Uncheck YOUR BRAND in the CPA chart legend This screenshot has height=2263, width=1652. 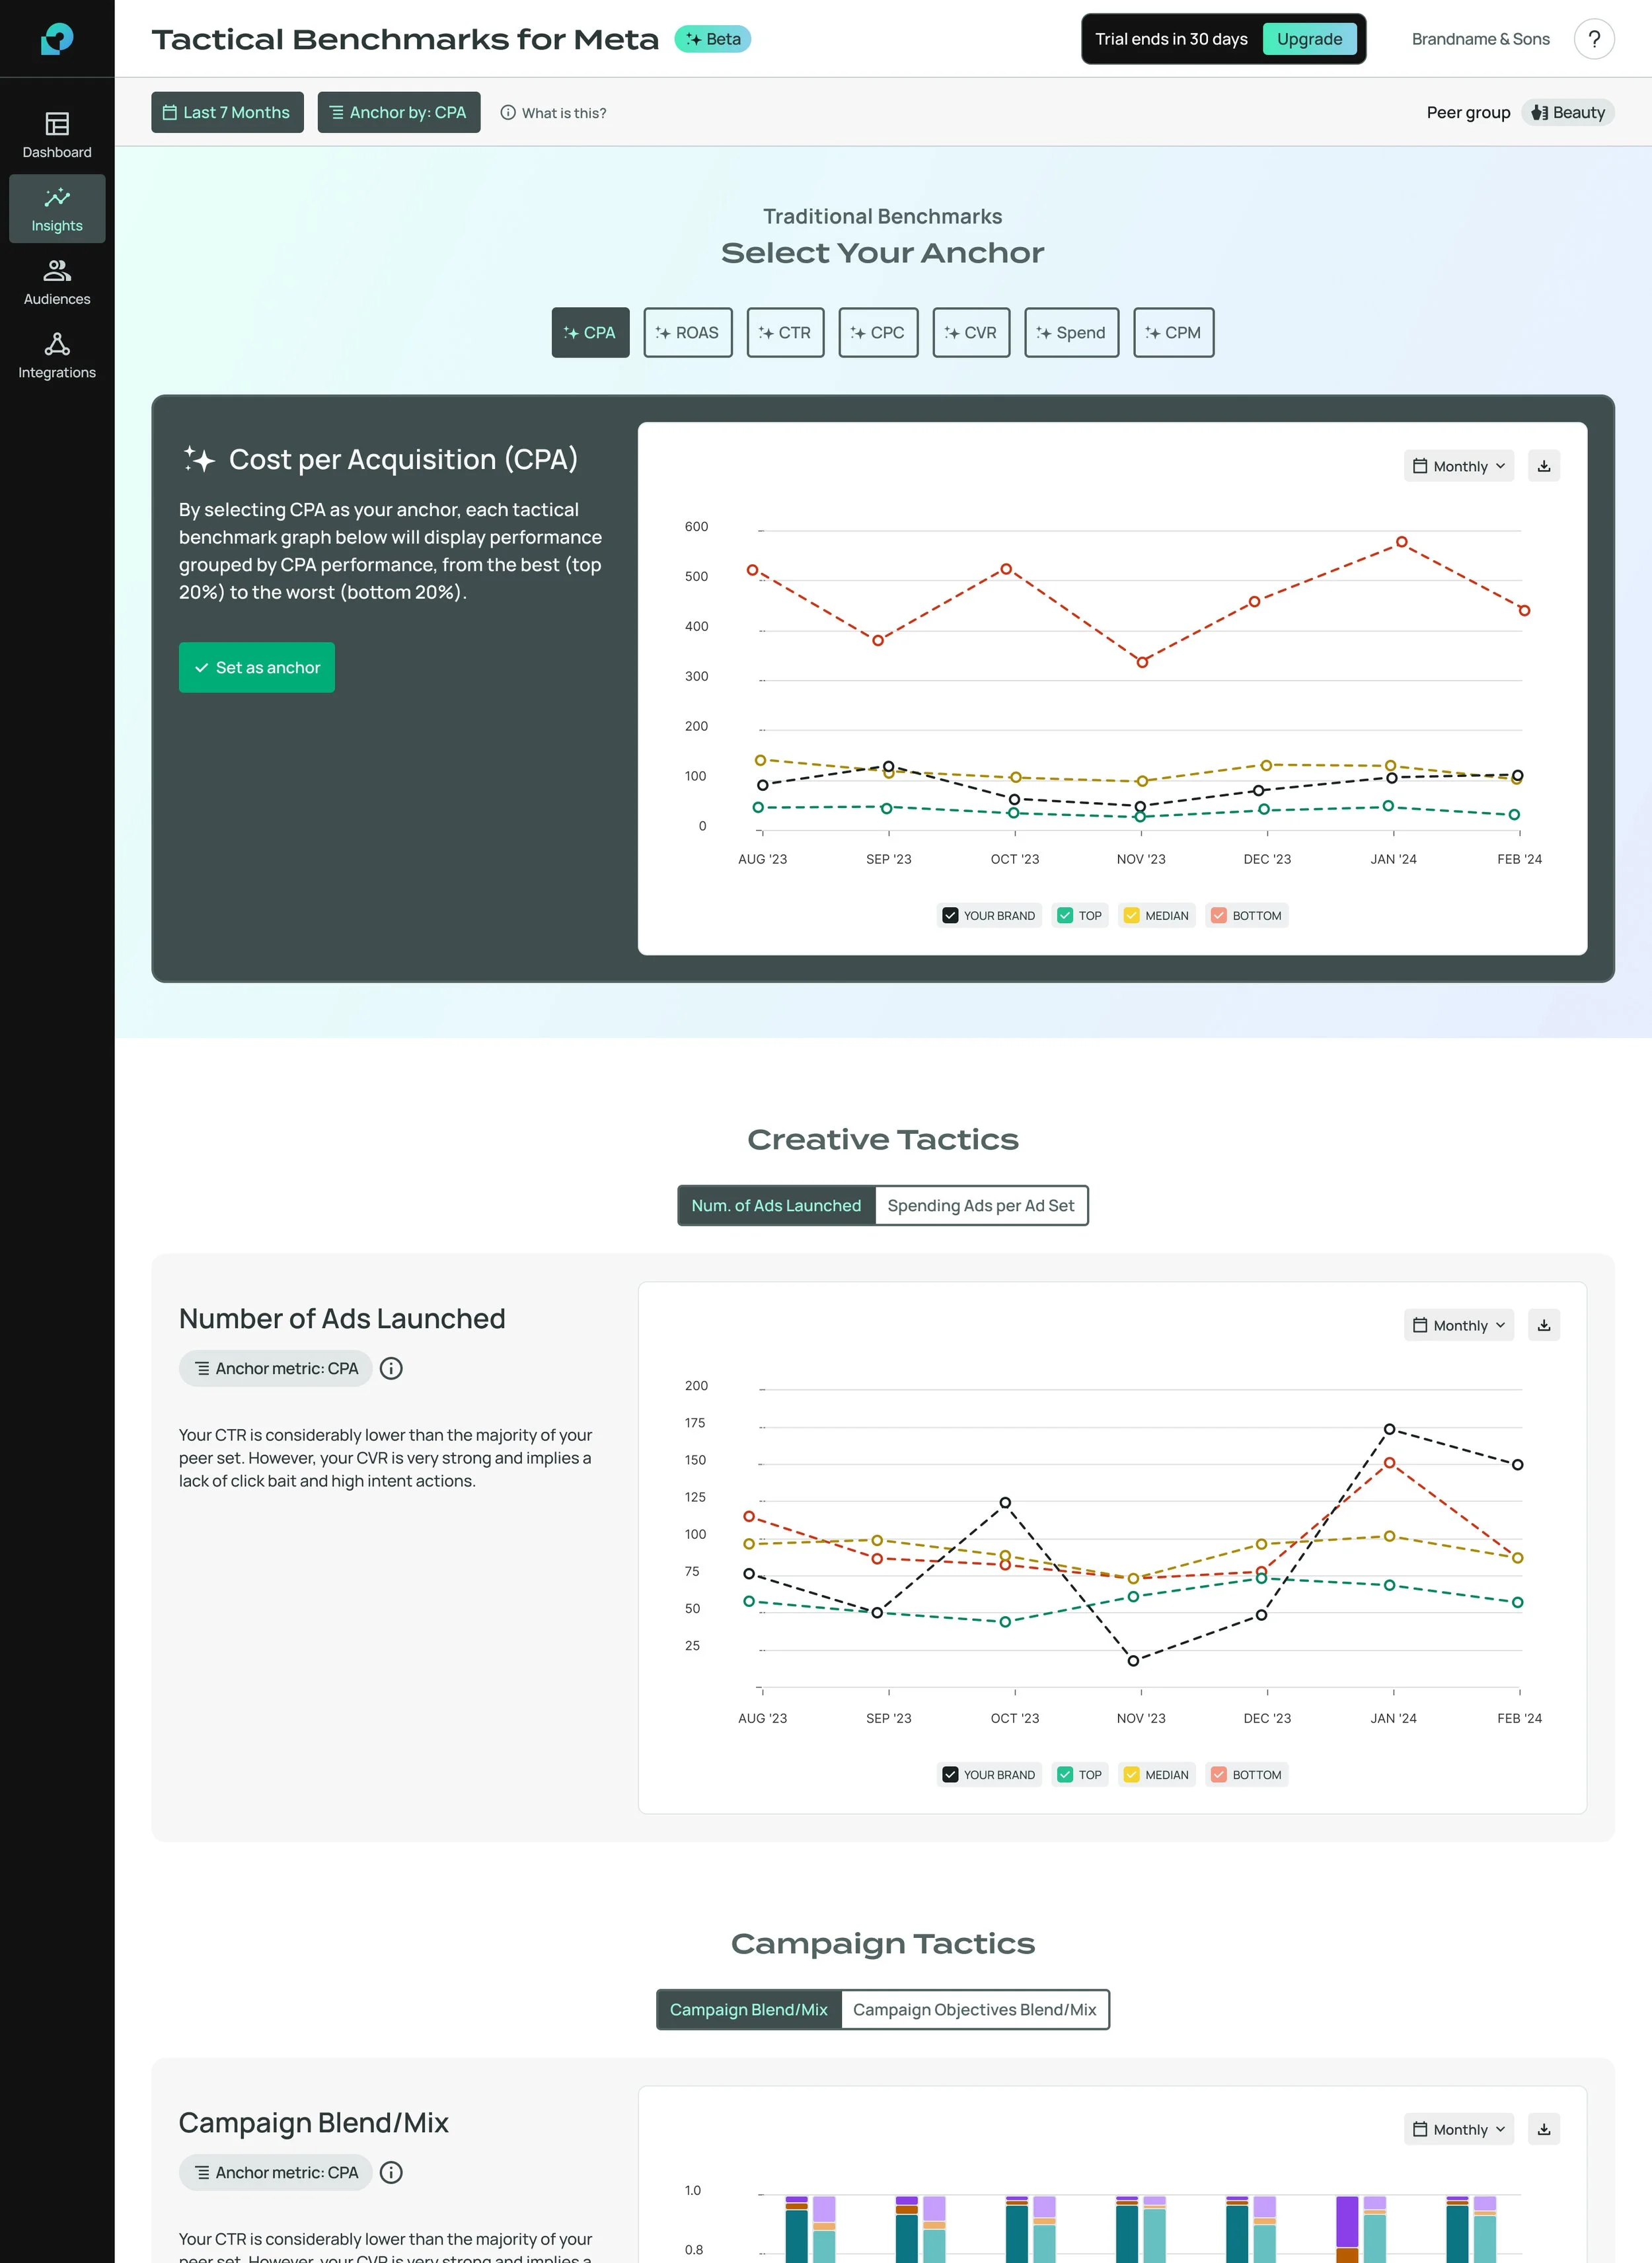(950, 915)
